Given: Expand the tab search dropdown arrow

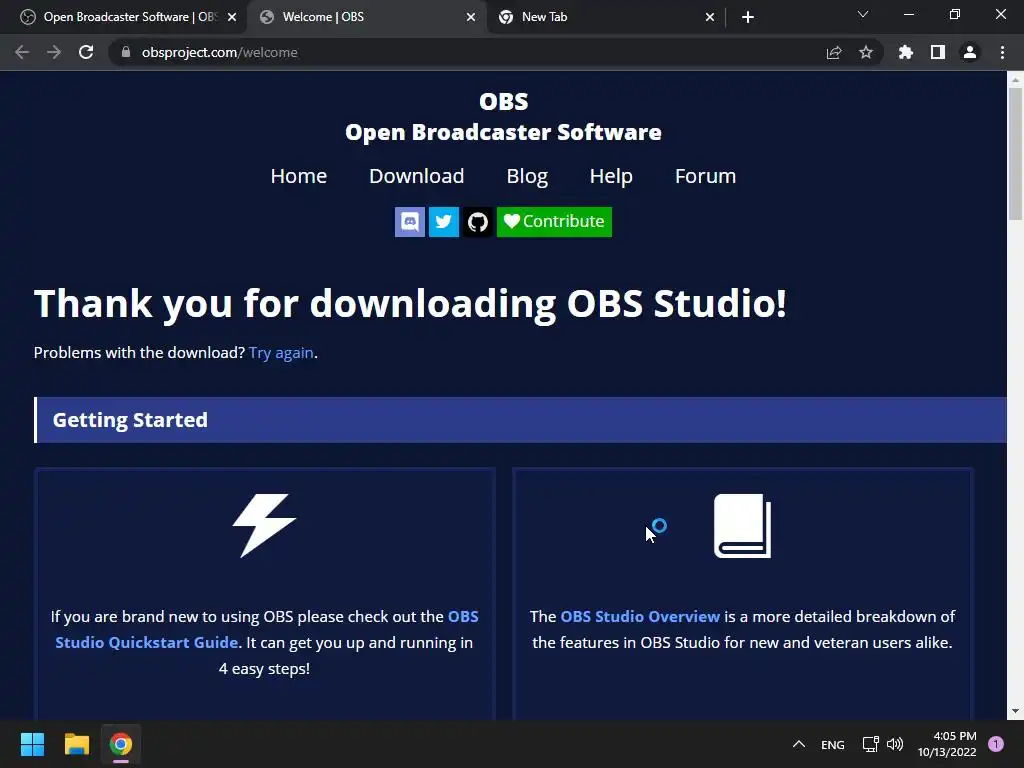Looking at the screenshot, I should coord(863,14).
